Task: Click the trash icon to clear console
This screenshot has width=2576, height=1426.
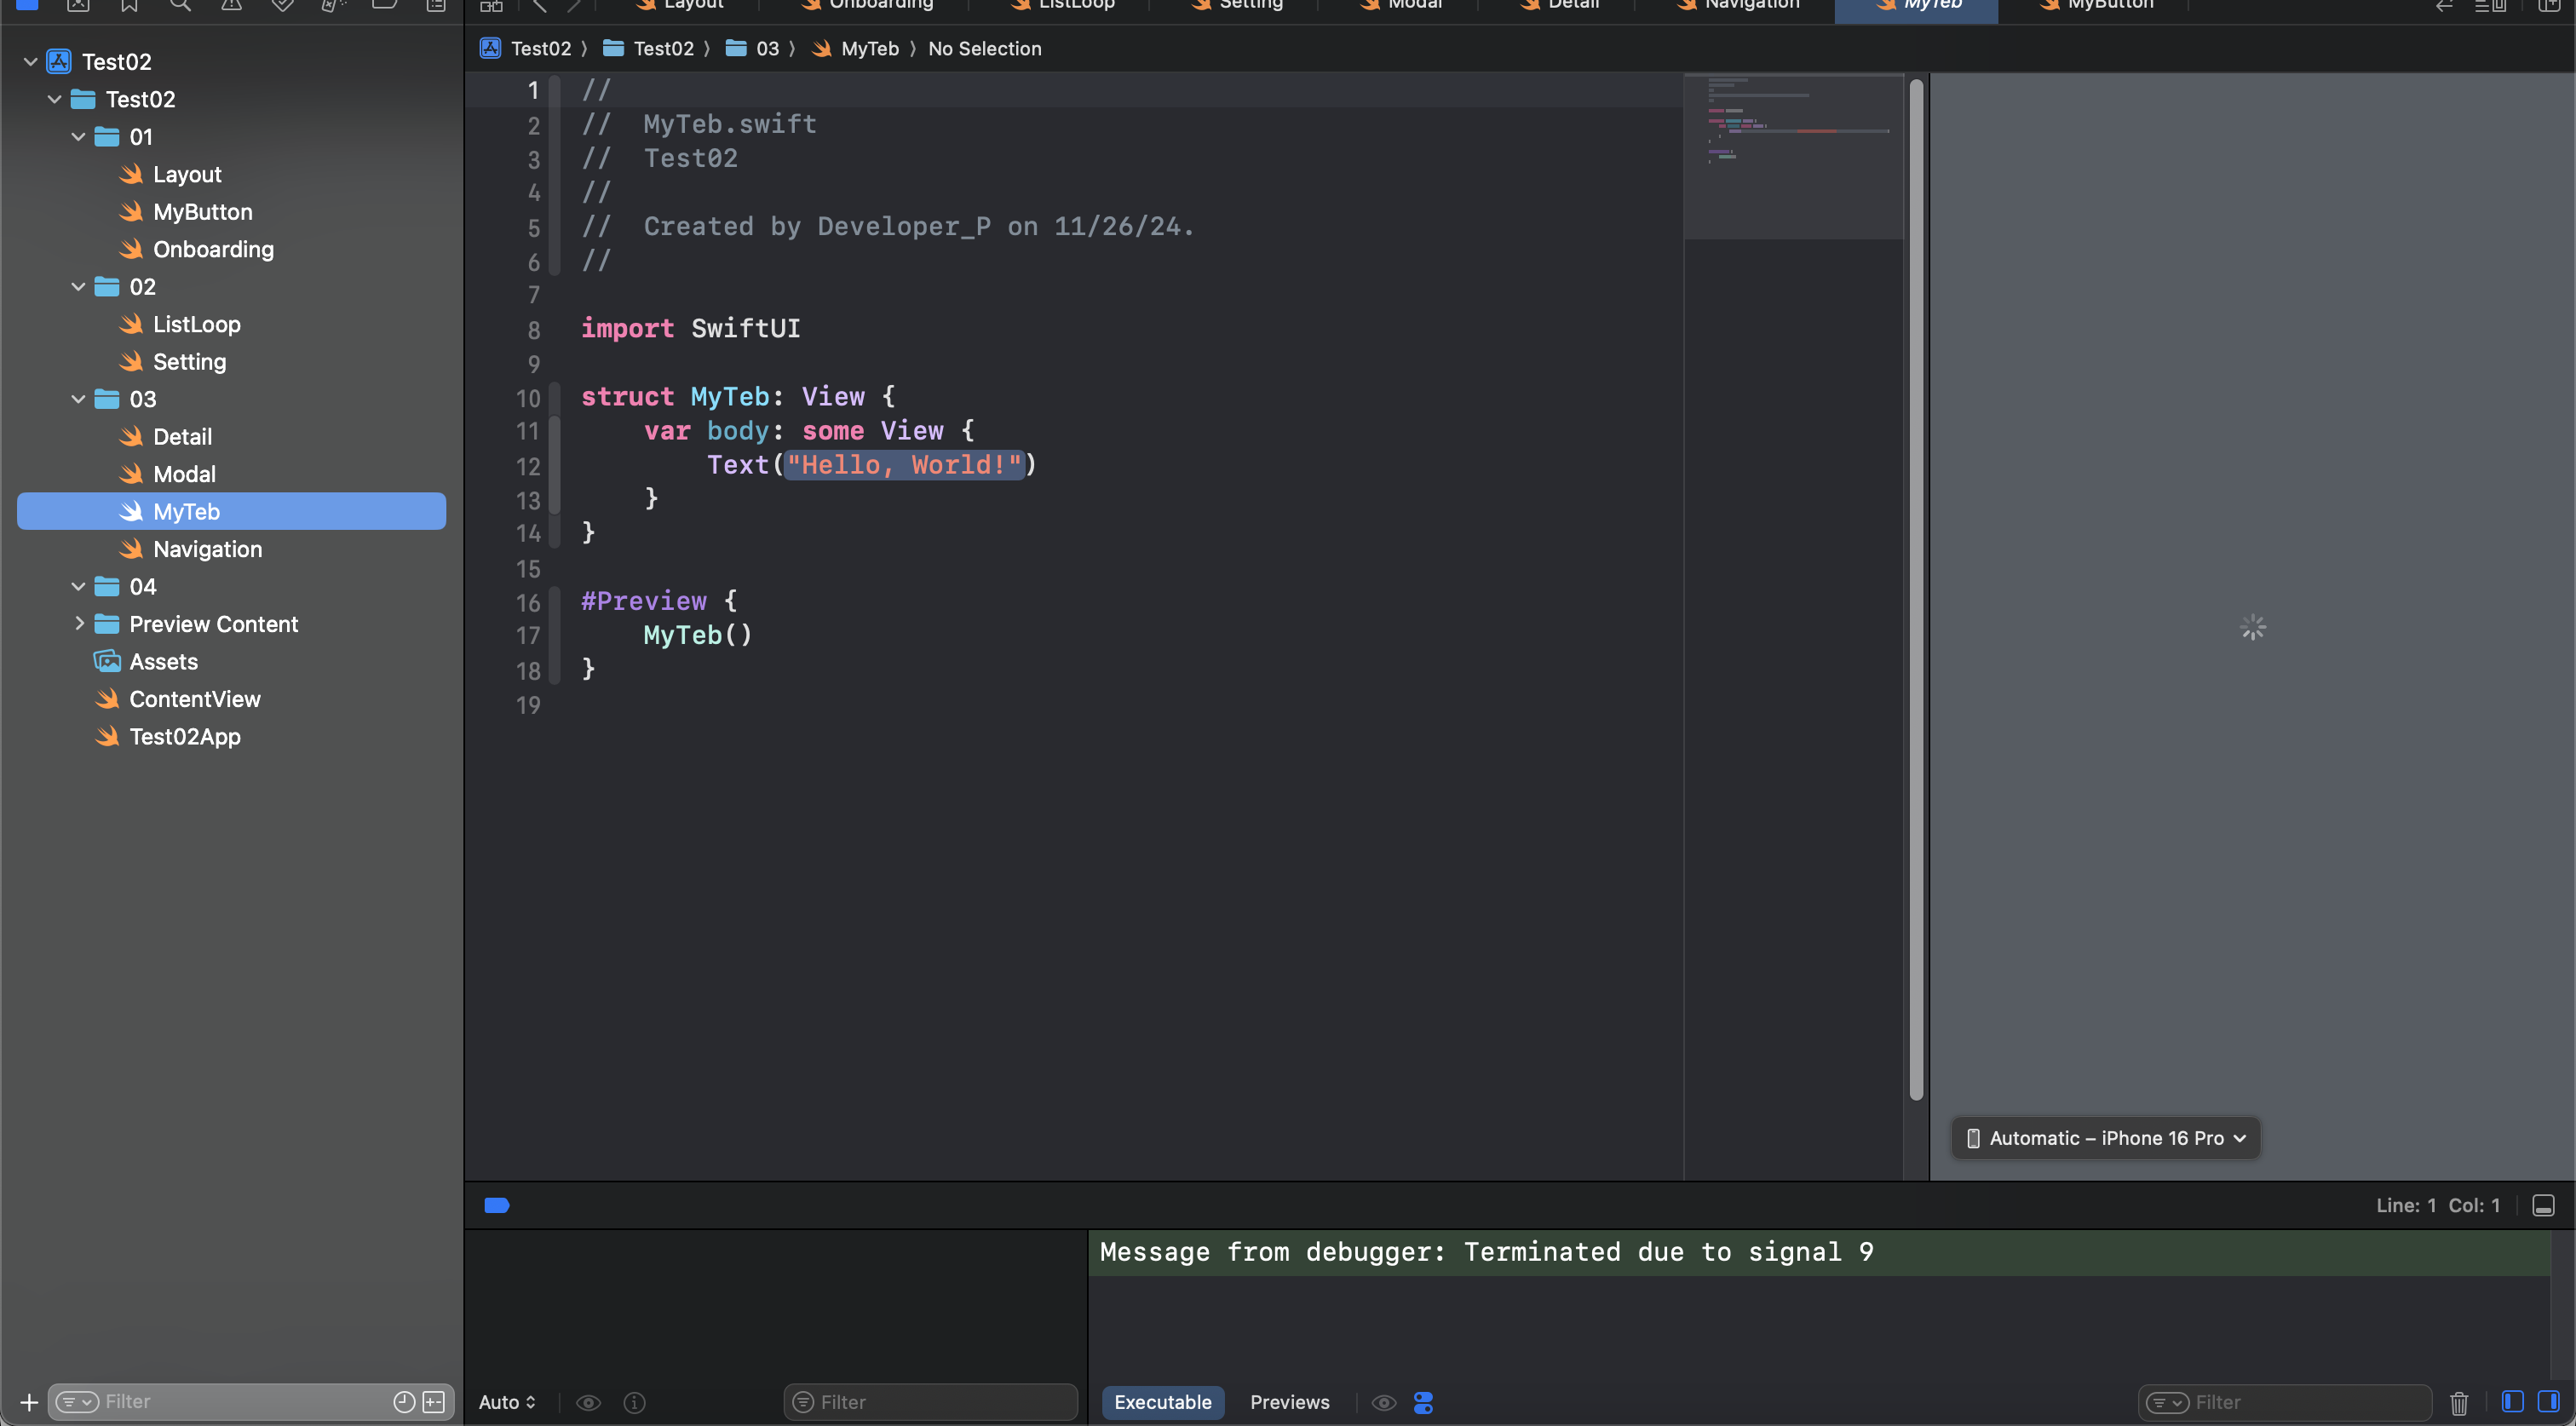Action: [x=2459, y=1402]
